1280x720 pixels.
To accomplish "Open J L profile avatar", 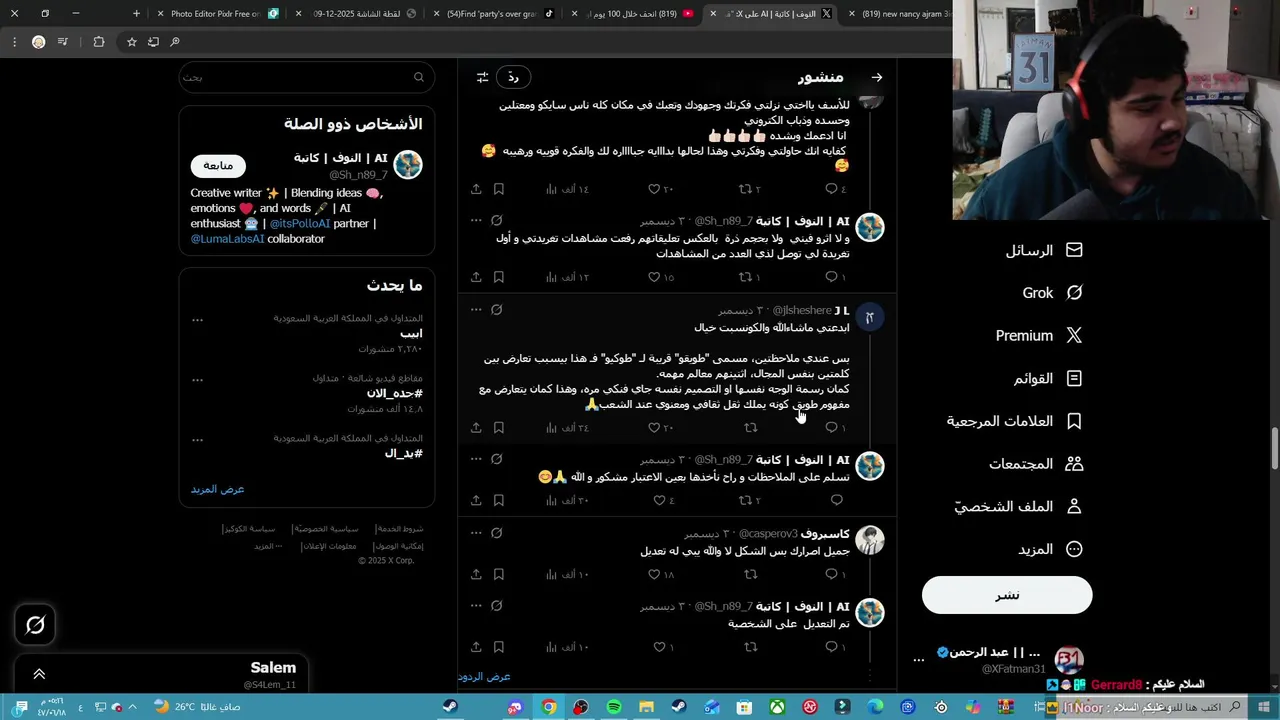I will [x=870, y=317].
